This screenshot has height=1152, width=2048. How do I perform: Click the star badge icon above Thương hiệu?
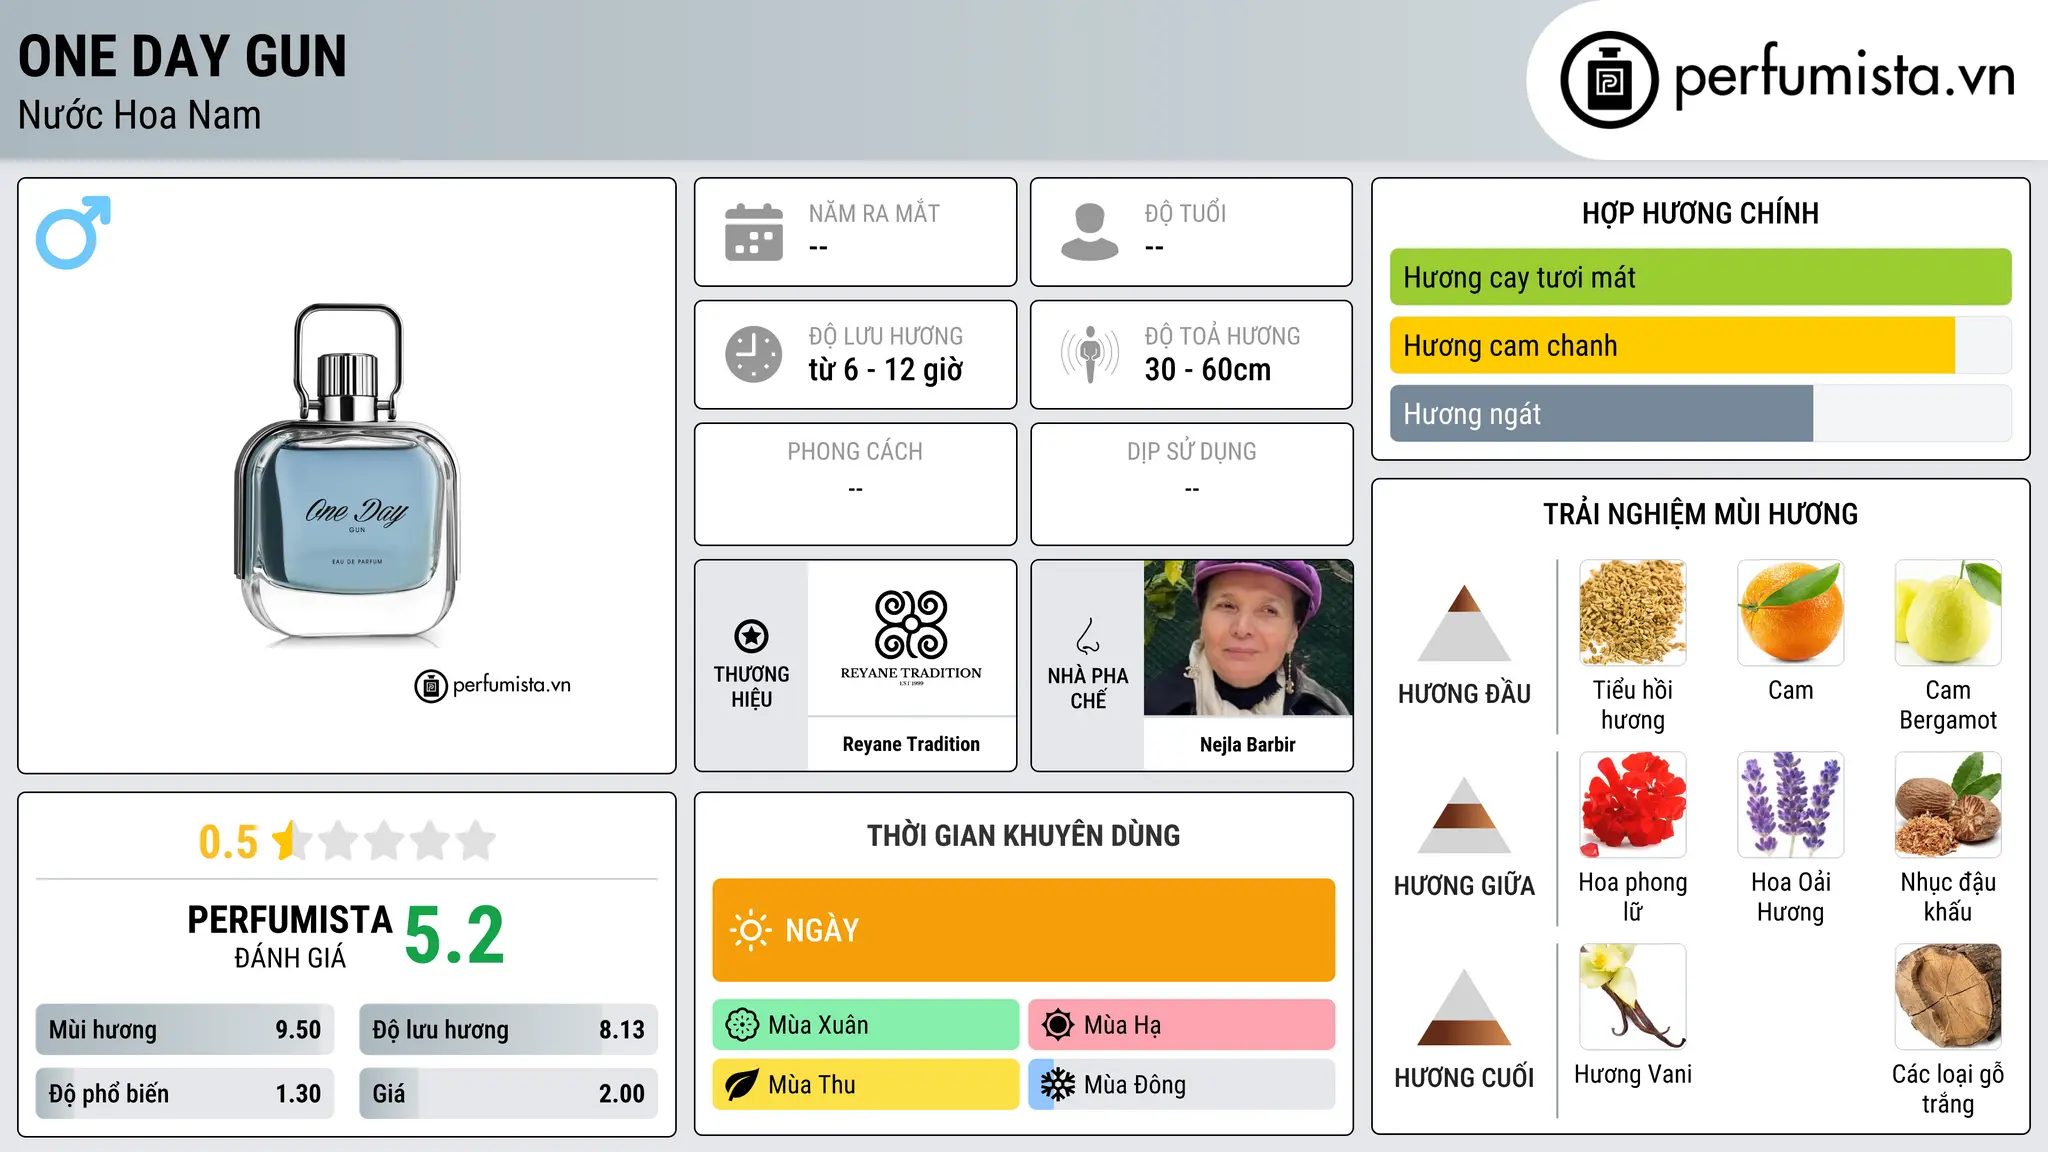pyautogui.click(x=751, y=636)
